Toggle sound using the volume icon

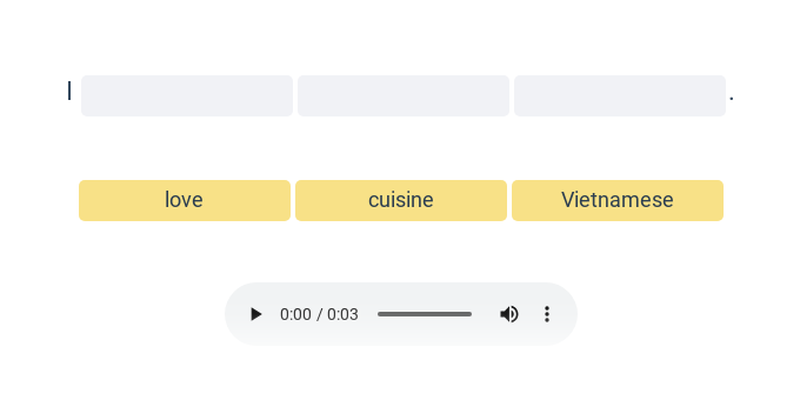[x=509, y=314]
